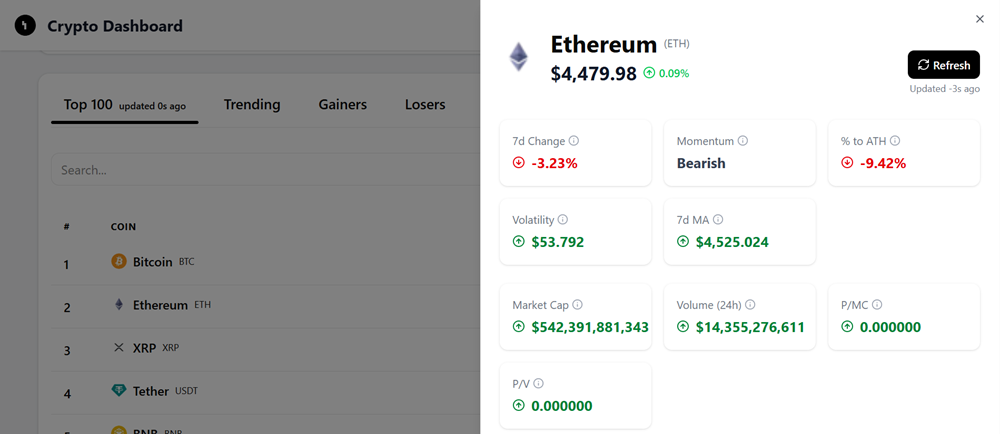This screenshot has width=1000, height=434.
Task: Click the Crypto Dashboard lightning logo
Action: tap(25, 26)
